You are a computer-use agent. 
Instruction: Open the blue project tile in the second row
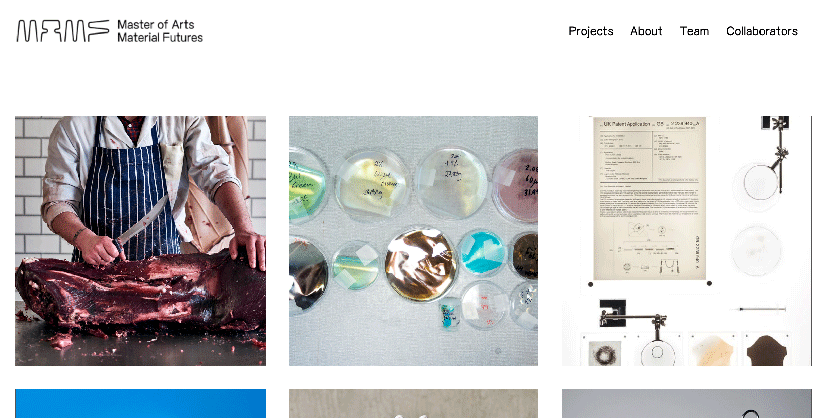[140, 404]
